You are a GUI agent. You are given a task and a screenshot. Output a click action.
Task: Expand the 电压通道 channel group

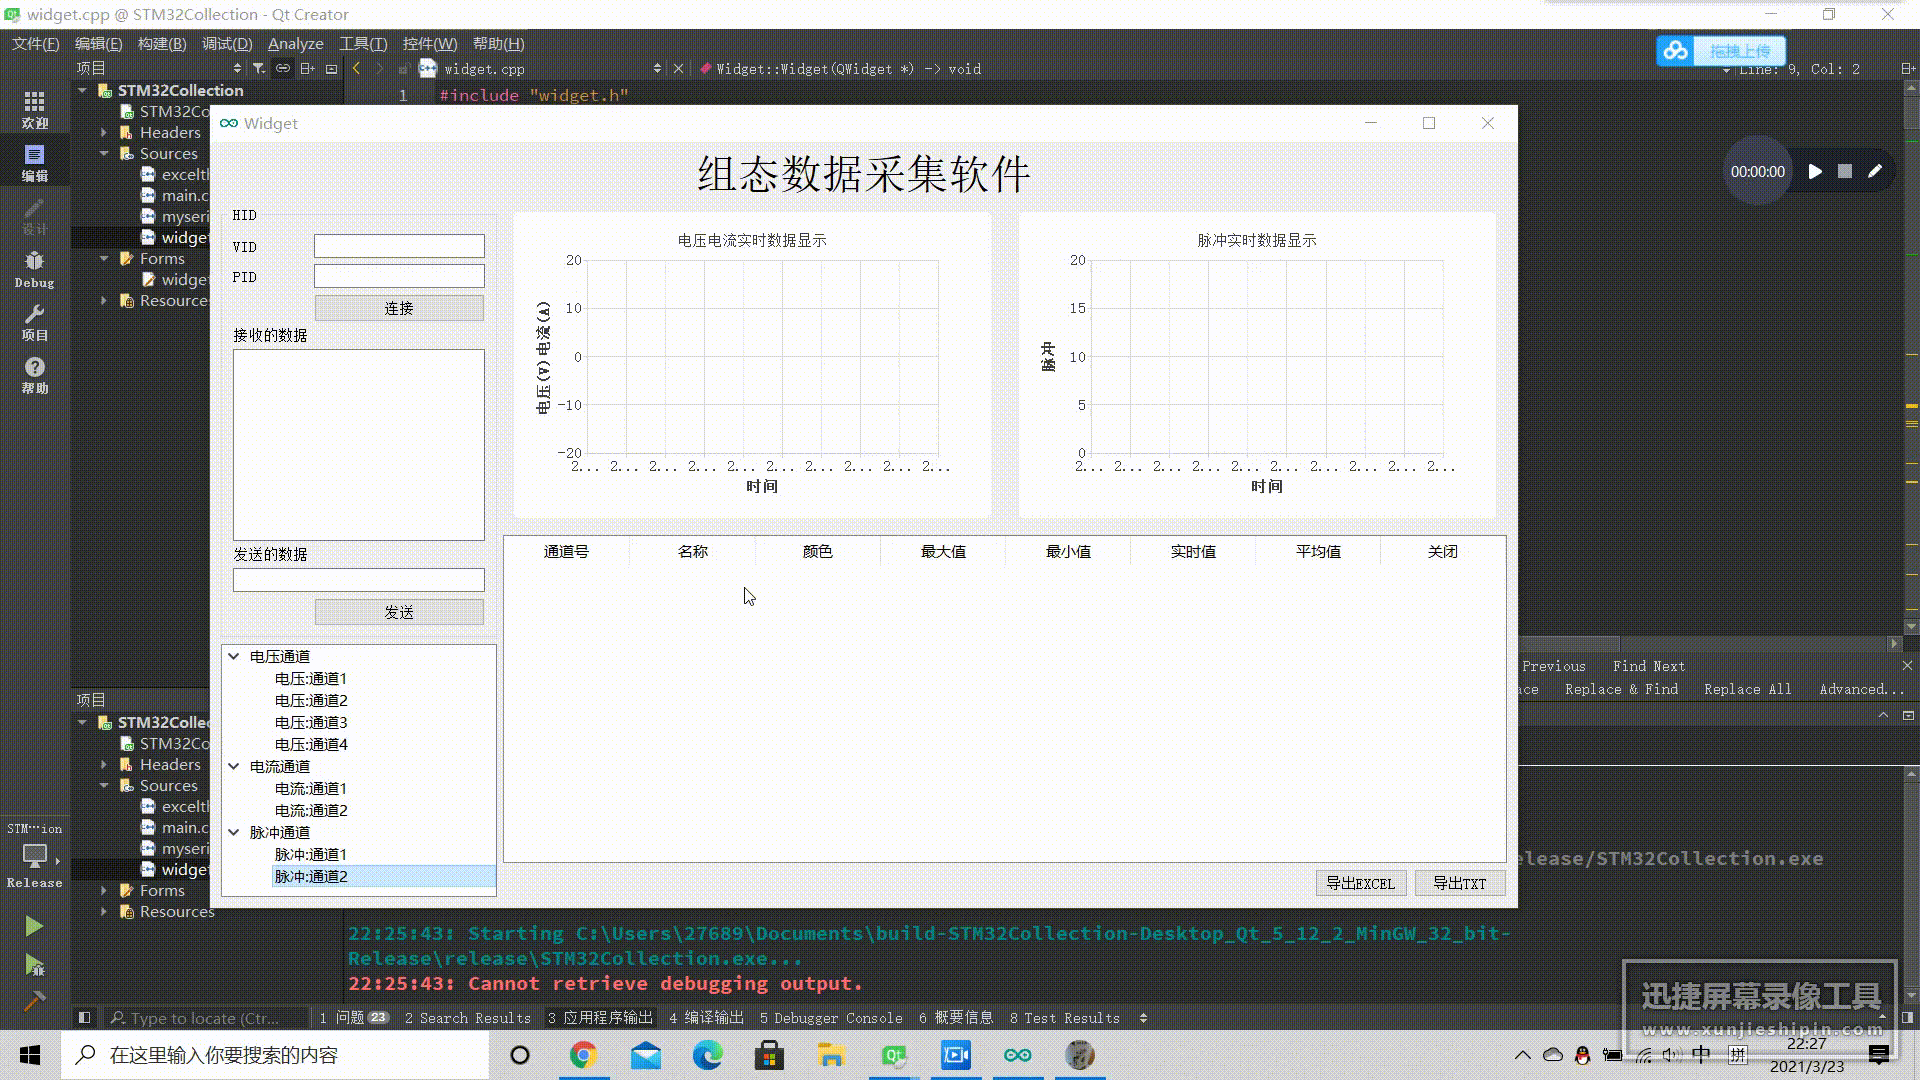coord(233,657)
